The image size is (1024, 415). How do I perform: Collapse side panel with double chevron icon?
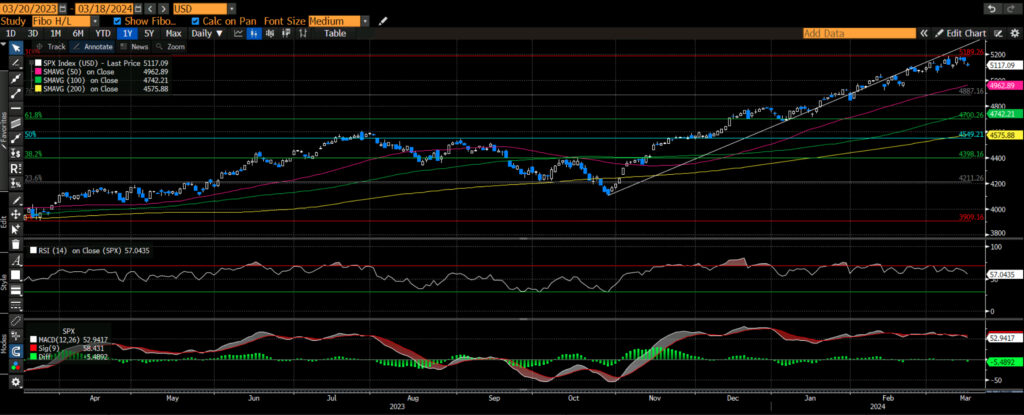(x=923, y=33)
